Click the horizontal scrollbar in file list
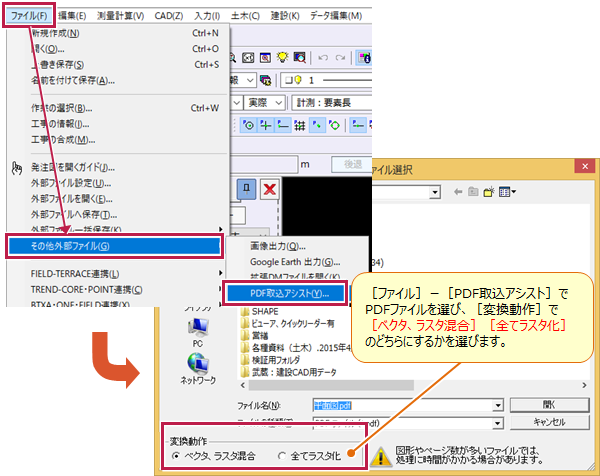 click(x=331, y=385)
